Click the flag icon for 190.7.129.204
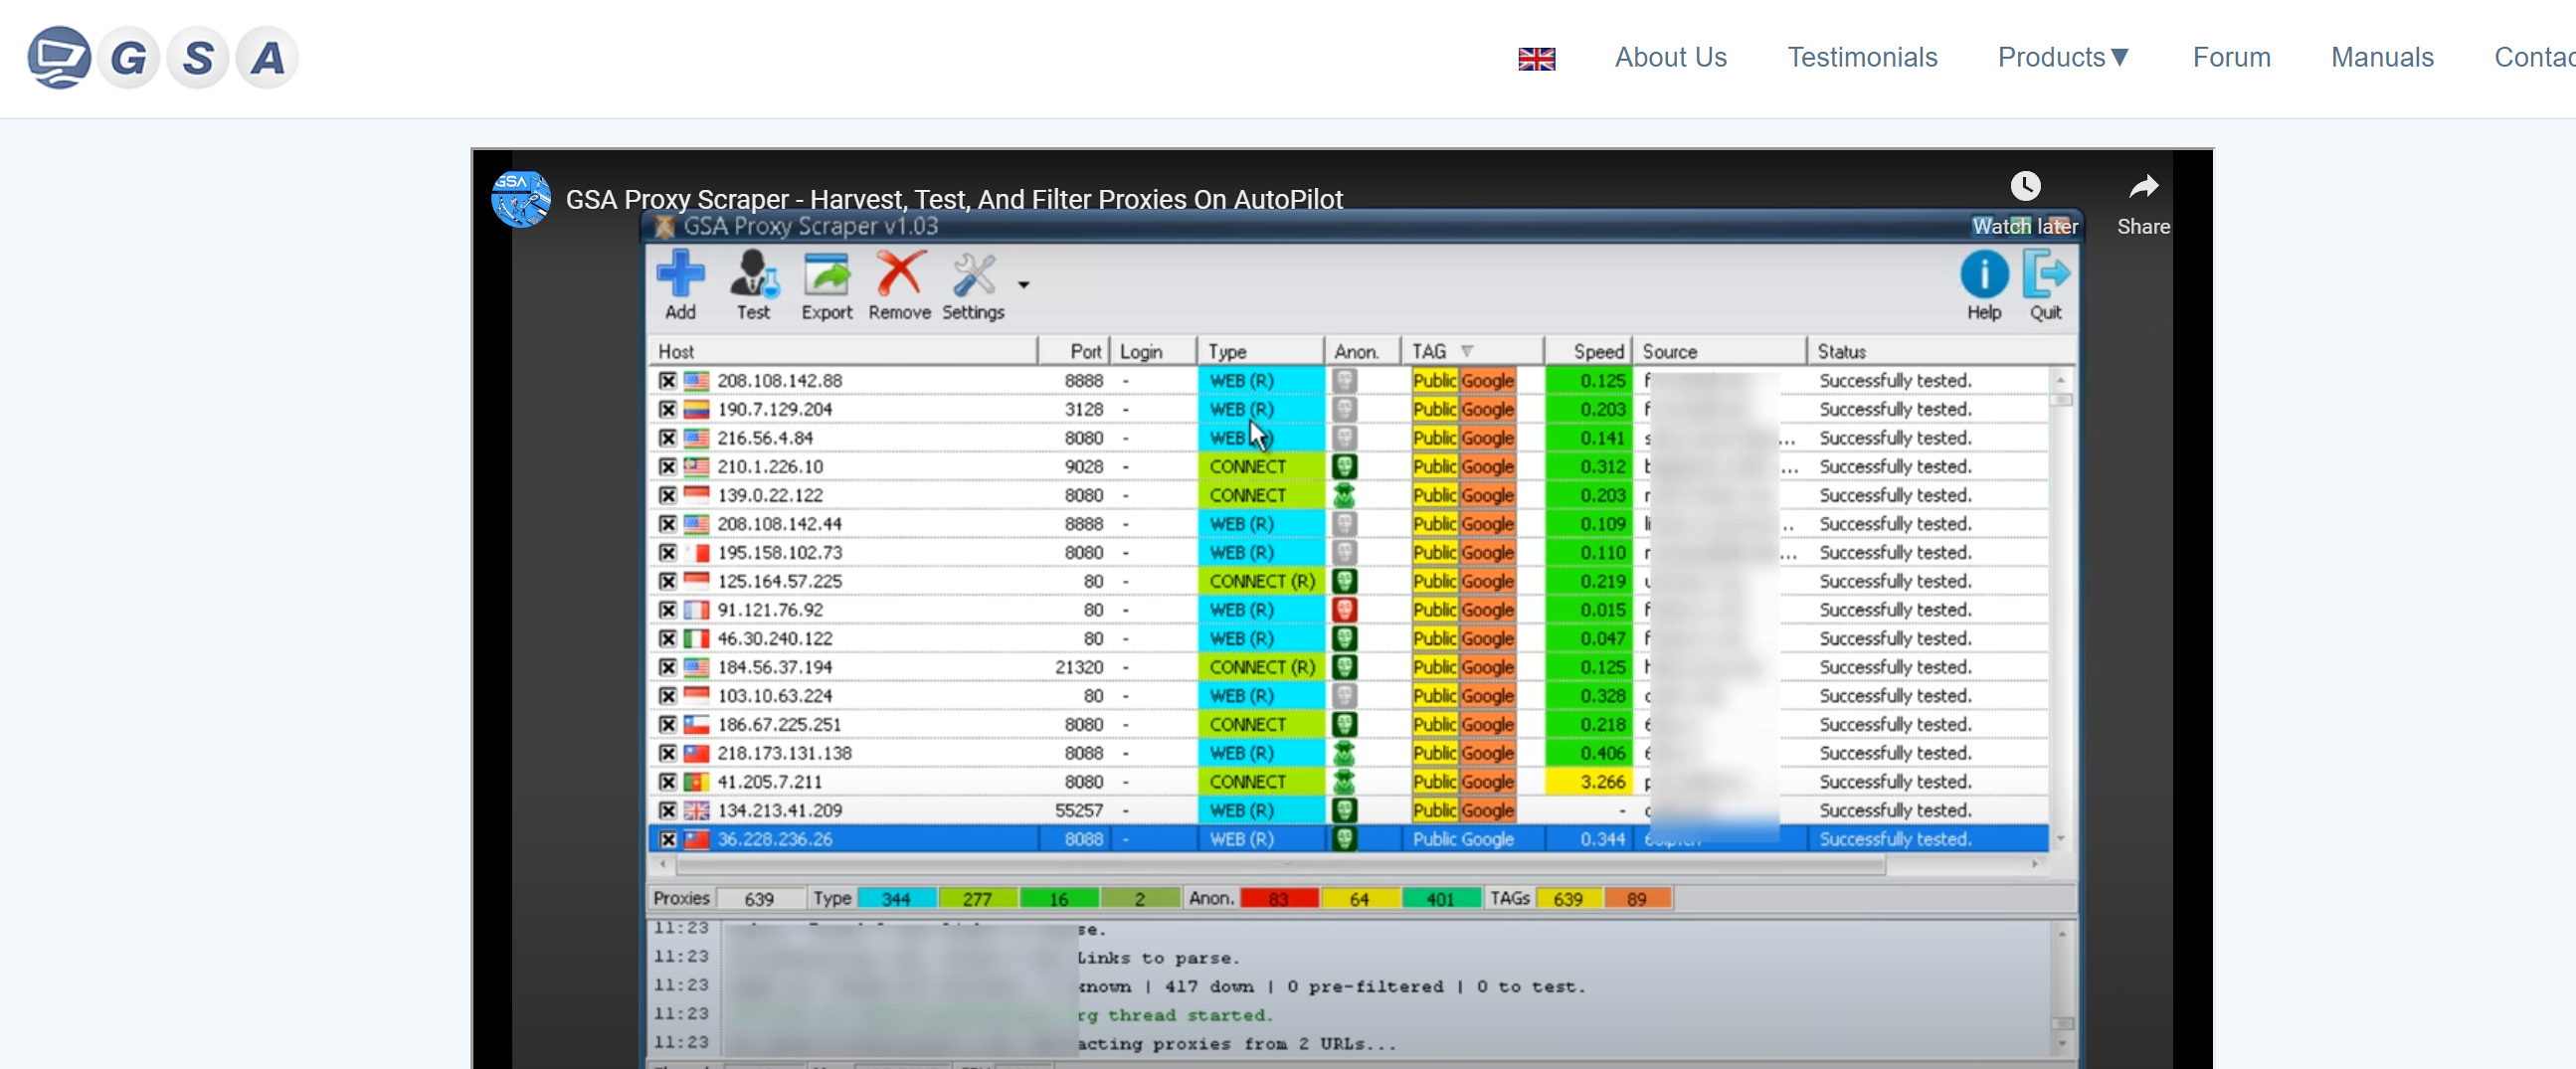This screenshot has width=2576, height=1069. click(x=696, y=409)
